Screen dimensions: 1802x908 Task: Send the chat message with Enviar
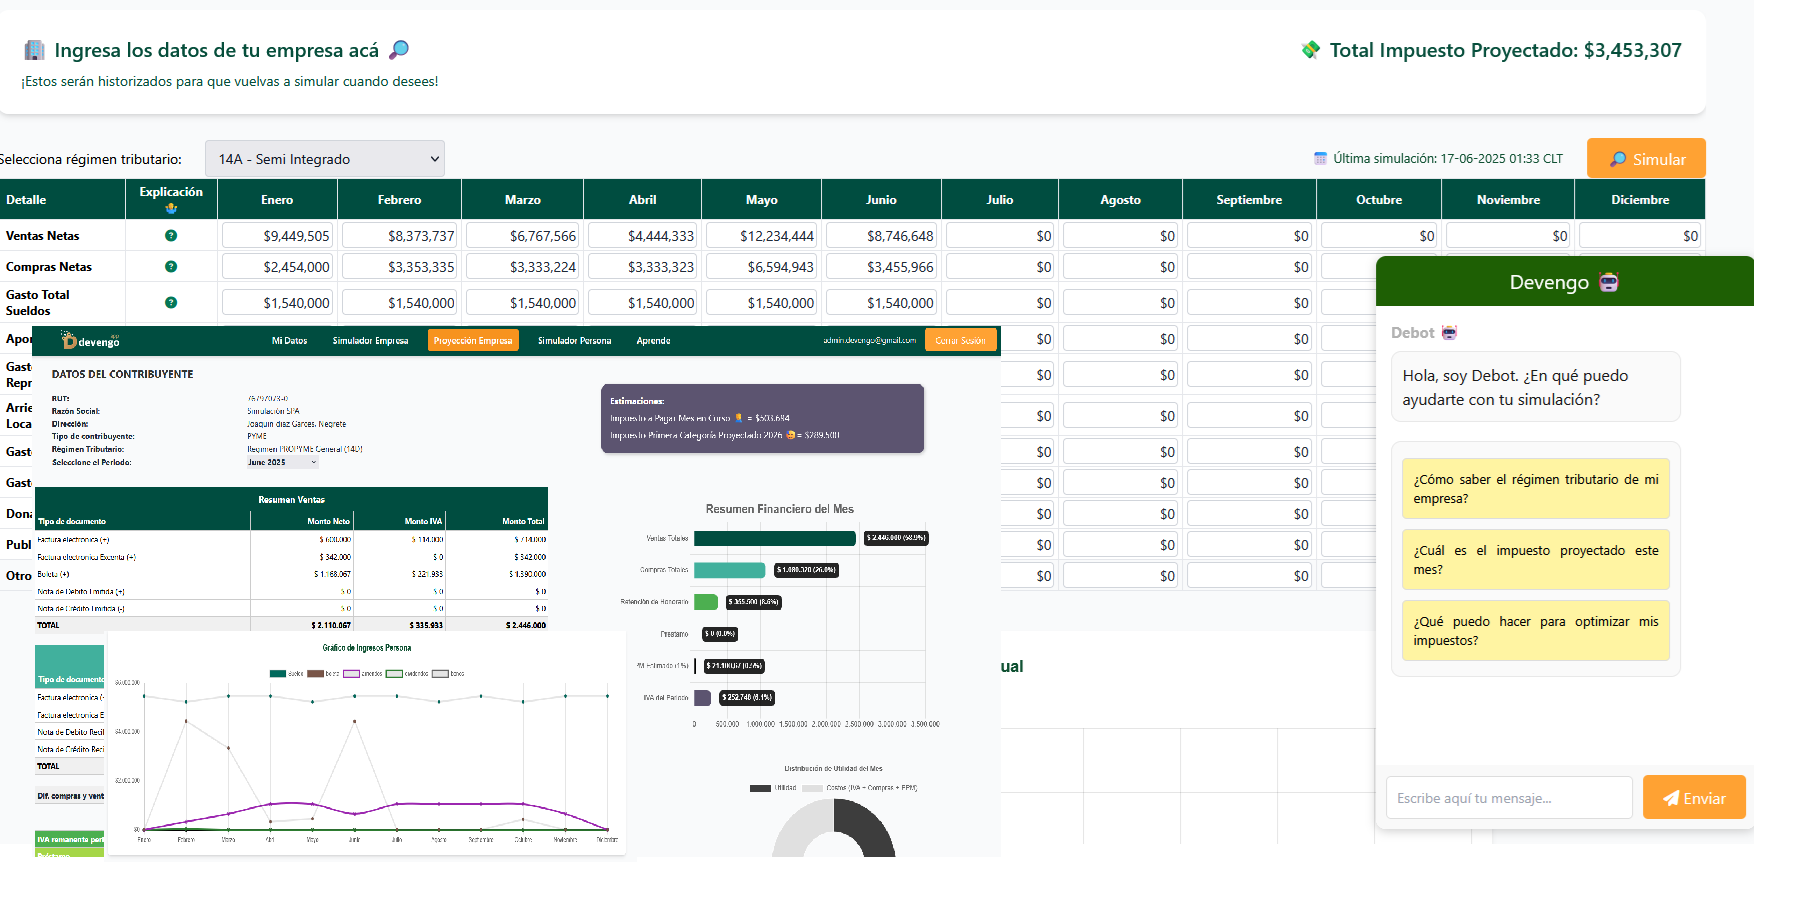[x=1694, y=798]
